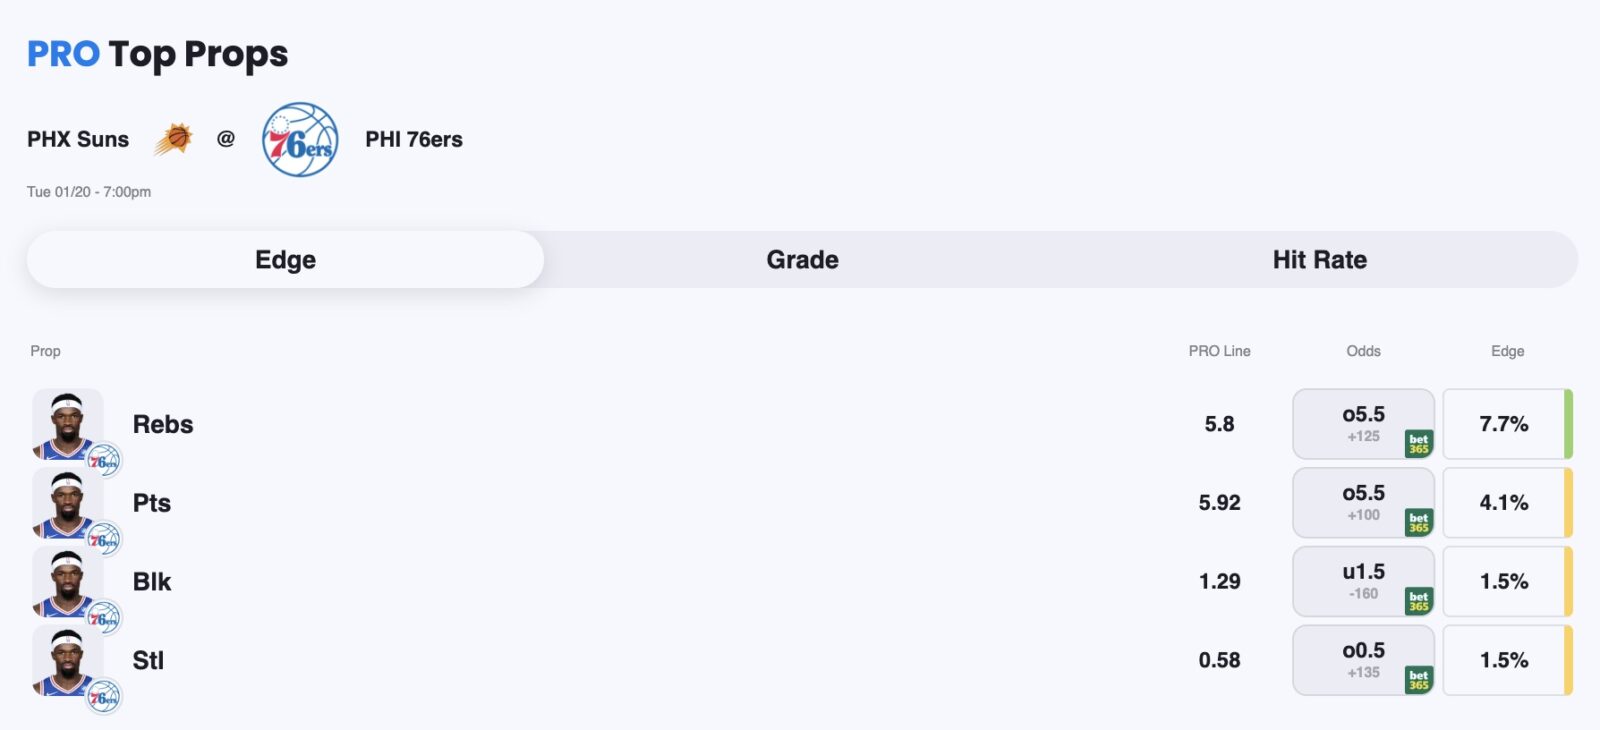Click bet365 icon on Stl odds

point(1418,680)
